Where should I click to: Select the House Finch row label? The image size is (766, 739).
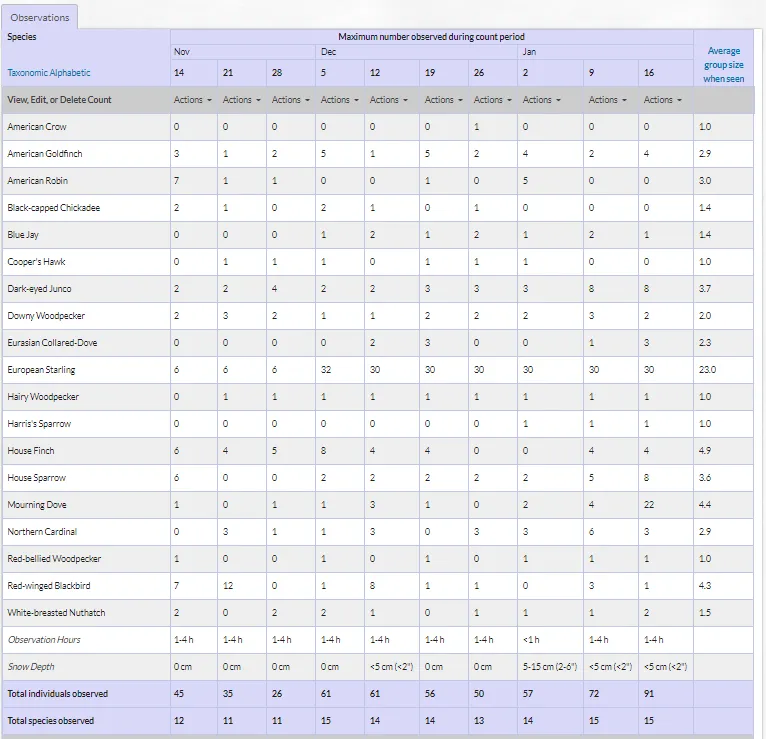(x=31, y=451)
